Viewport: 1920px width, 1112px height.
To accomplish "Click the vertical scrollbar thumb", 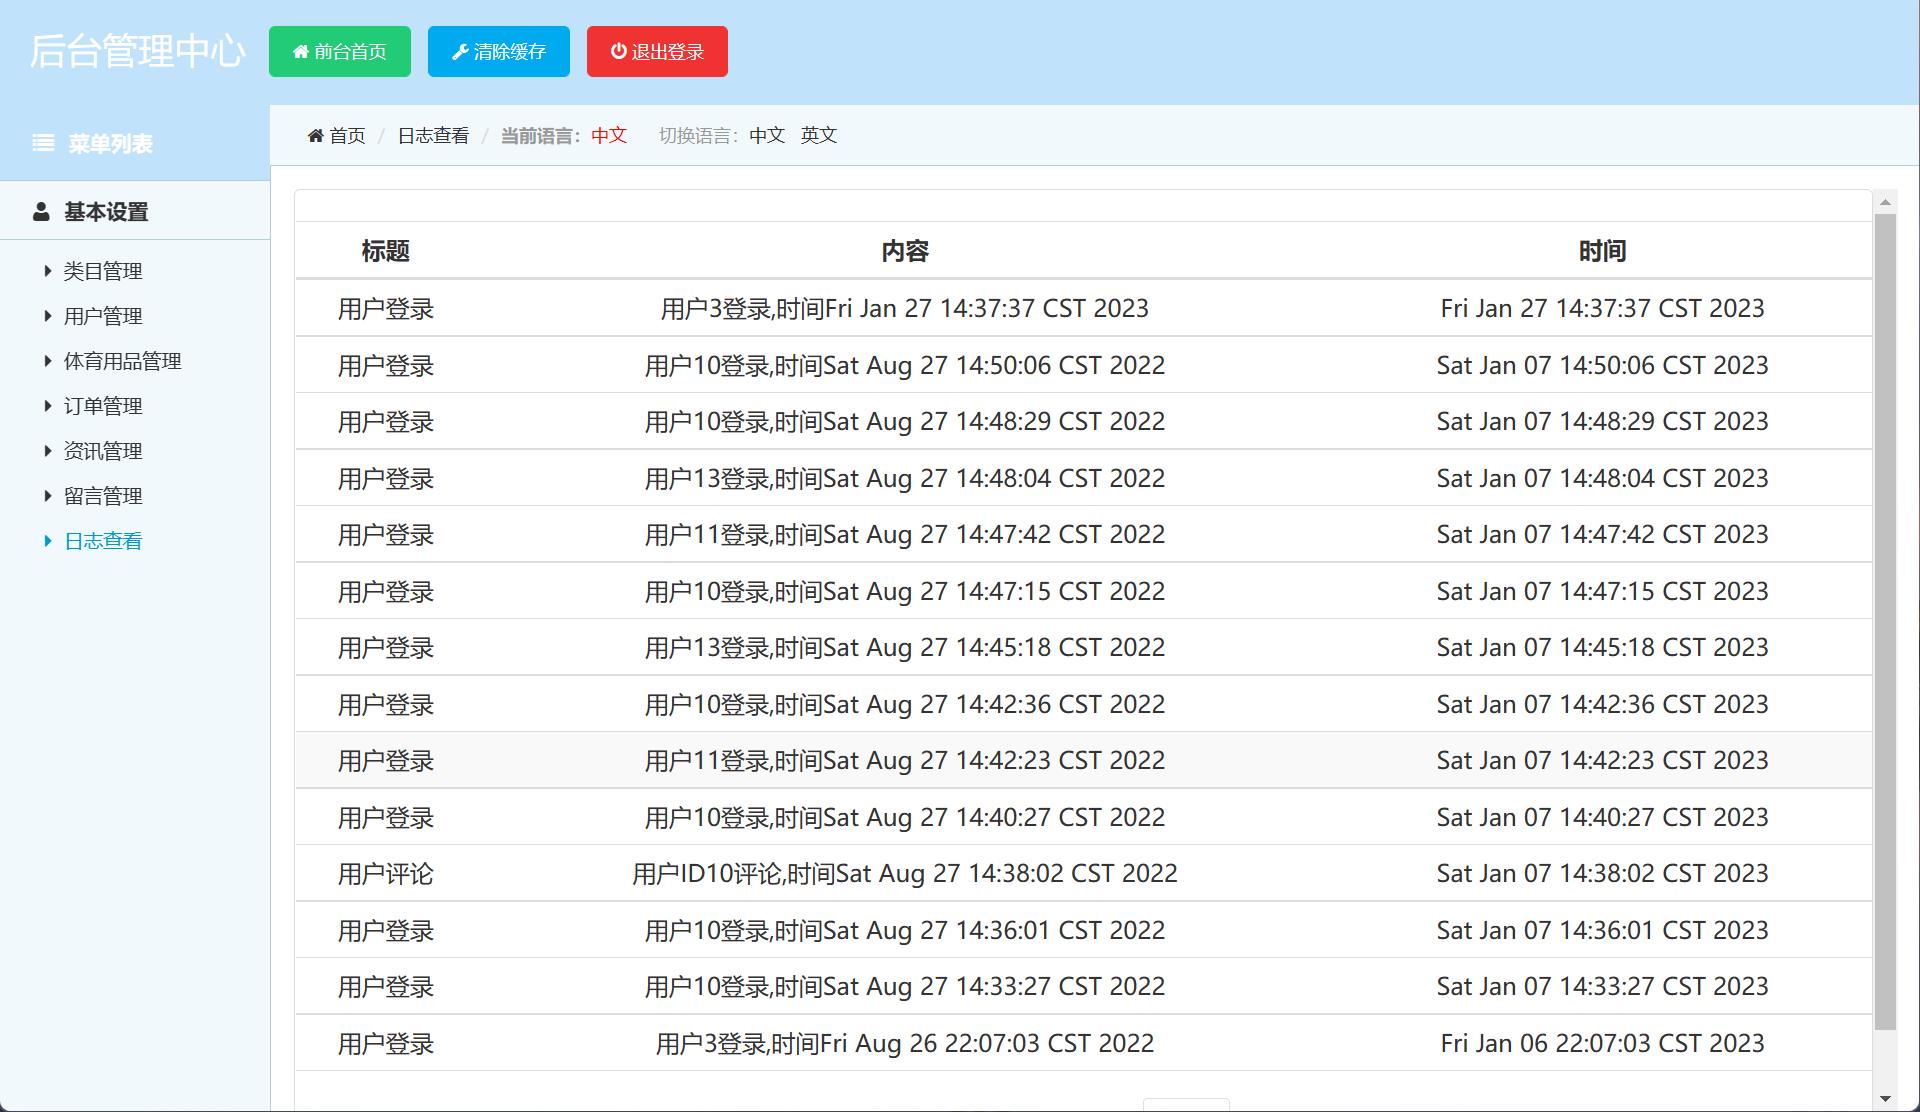I will [x=1885, y=620].
